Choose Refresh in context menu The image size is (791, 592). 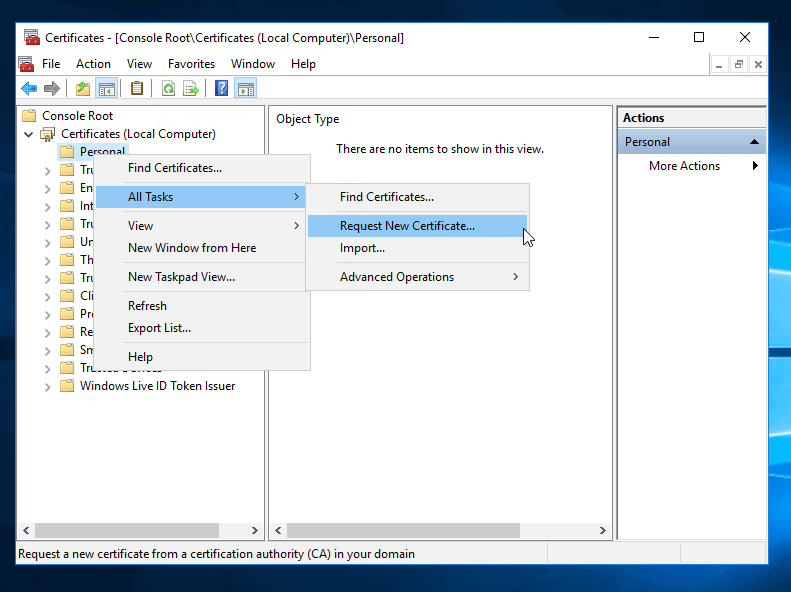201,306
